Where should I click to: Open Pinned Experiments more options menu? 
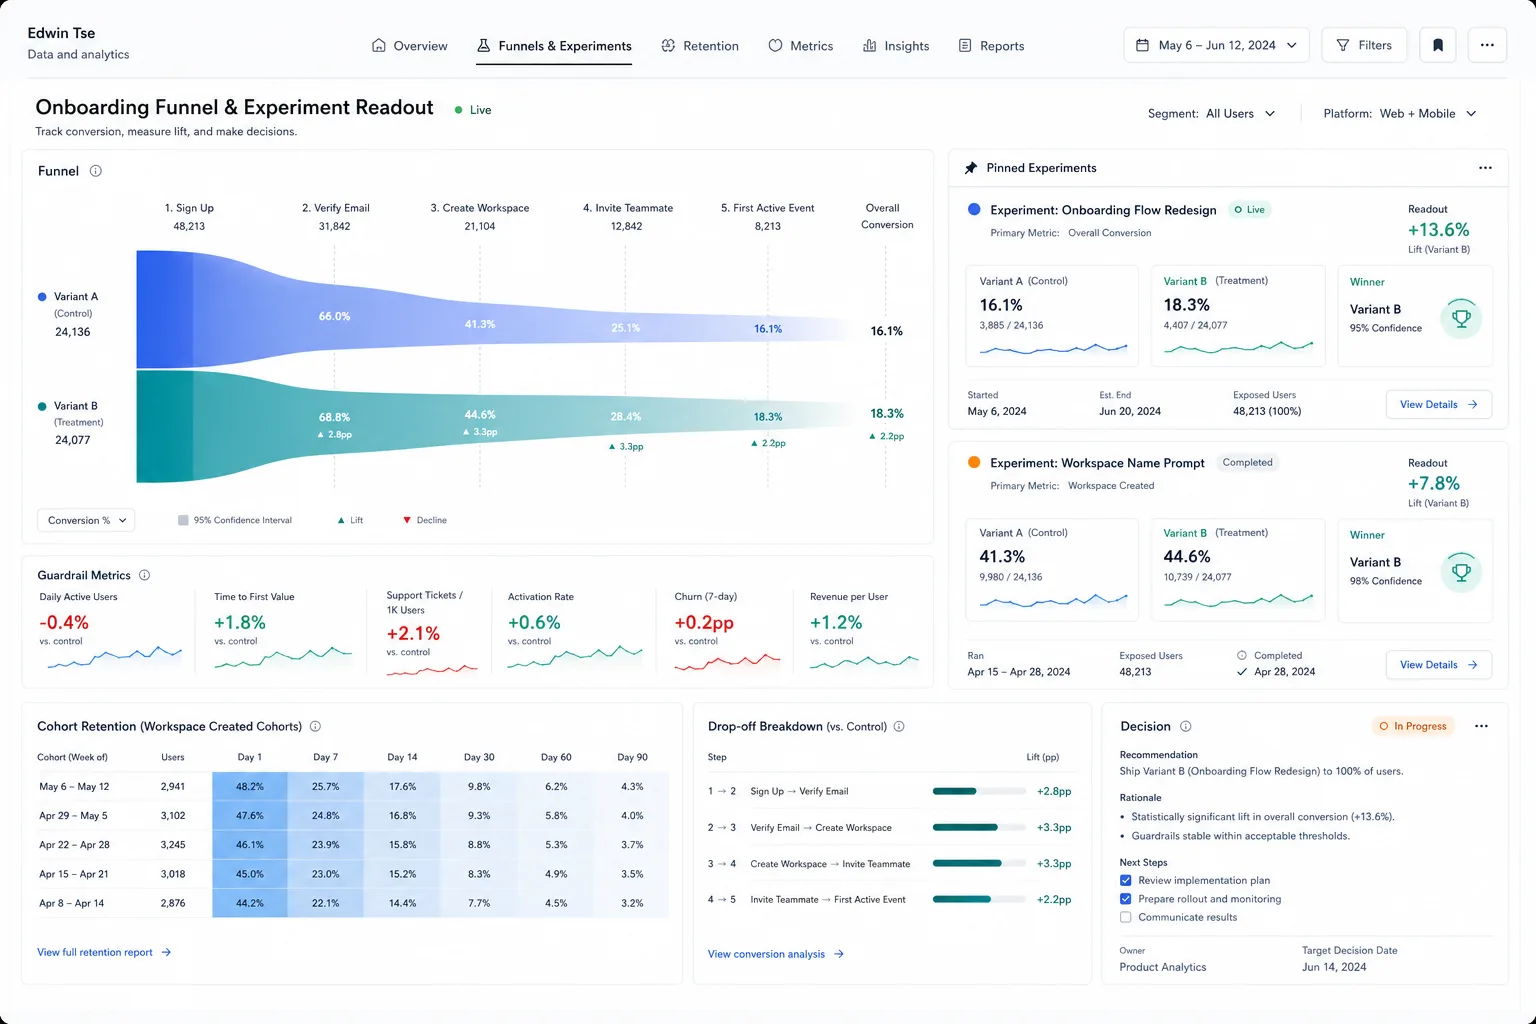click(1485, 168)
